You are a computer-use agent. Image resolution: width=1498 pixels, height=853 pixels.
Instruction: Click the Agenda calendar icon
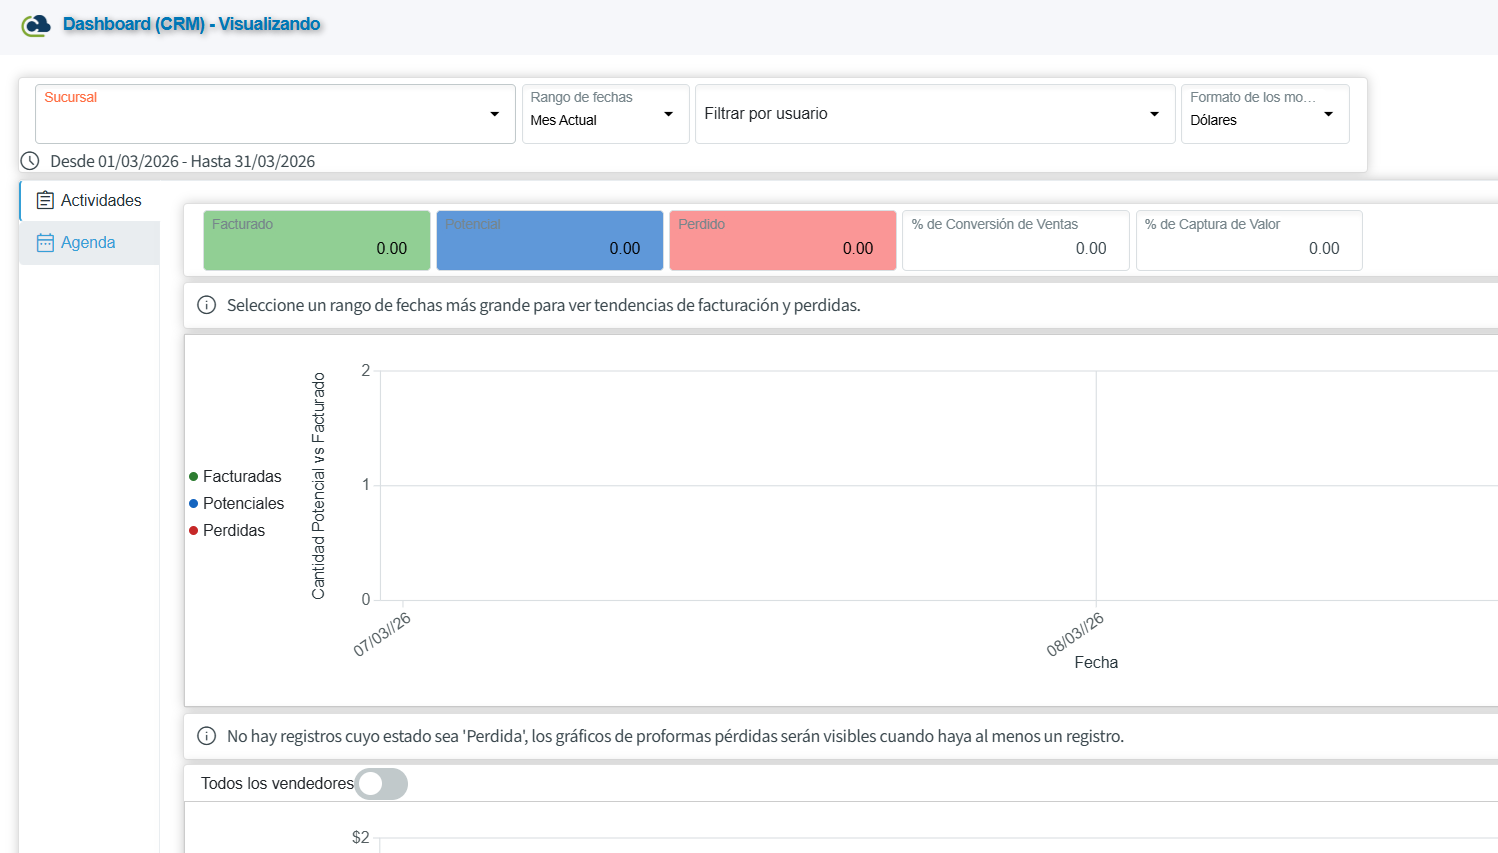point(45,243)
